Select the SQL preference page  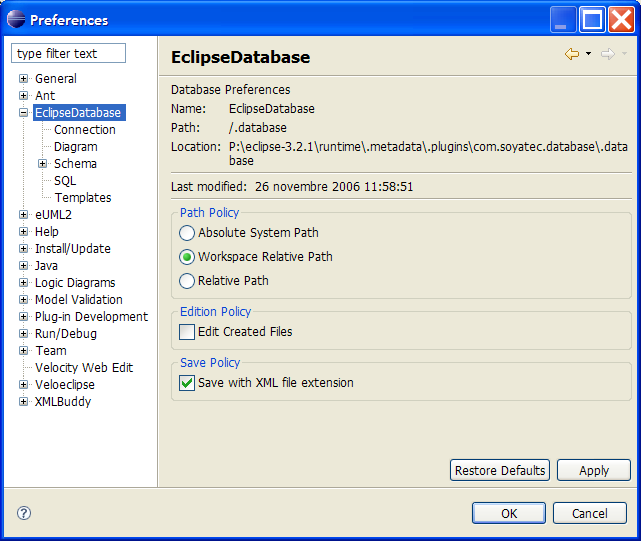tap(65, 181)
